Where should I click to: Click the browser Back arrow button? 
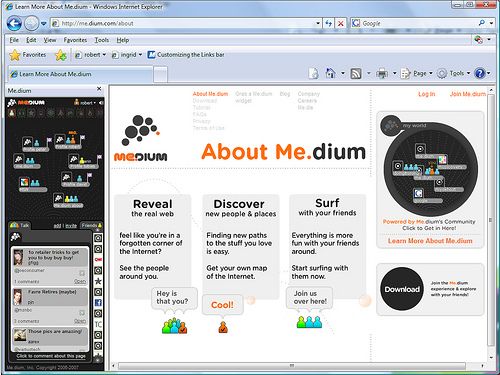click(x=14, y=23)
